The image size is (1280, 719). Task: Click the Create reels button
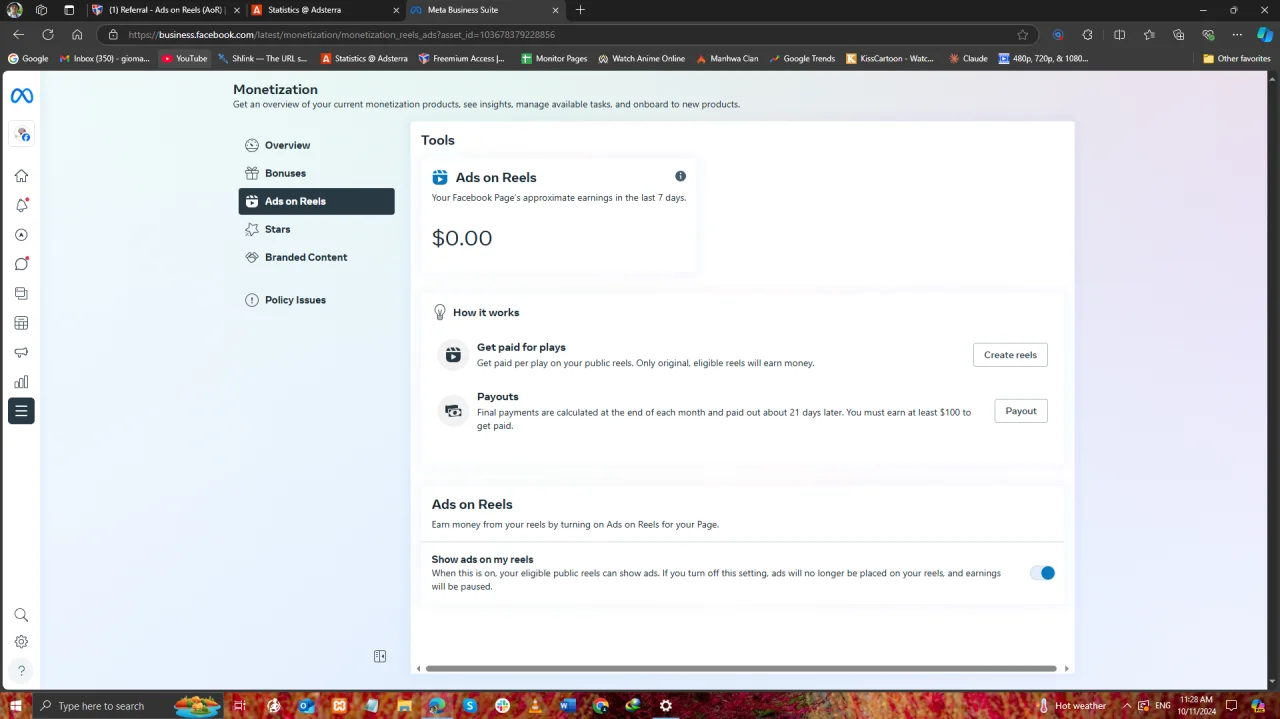(x=1010, y=355)
